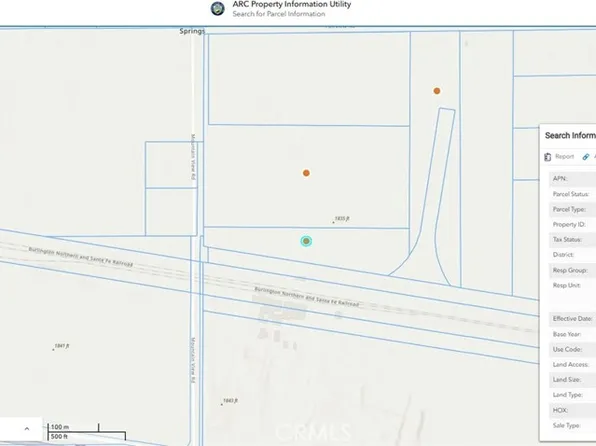Select the Base Year: row
Viewport: 596px width, 446px height.
pos(572,334)
